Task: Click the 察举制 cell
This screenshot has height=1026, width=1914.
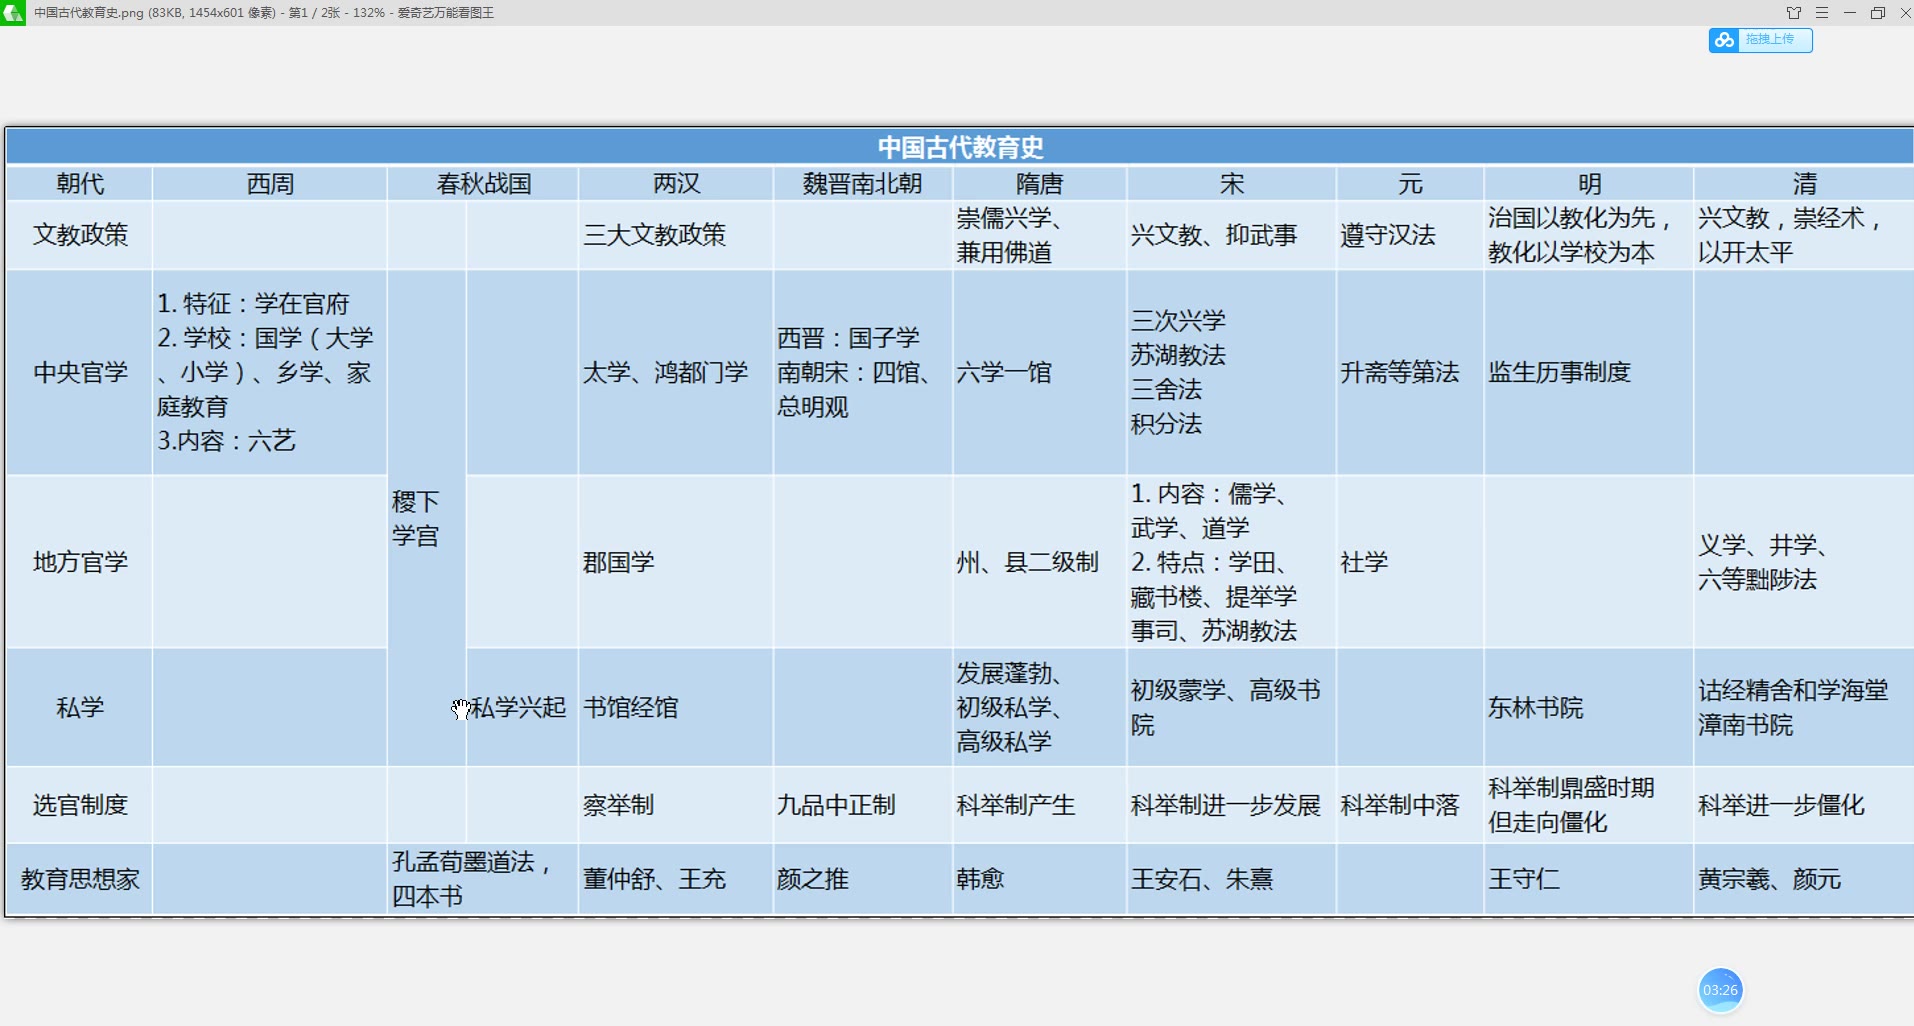Action: tap(676, 805)
